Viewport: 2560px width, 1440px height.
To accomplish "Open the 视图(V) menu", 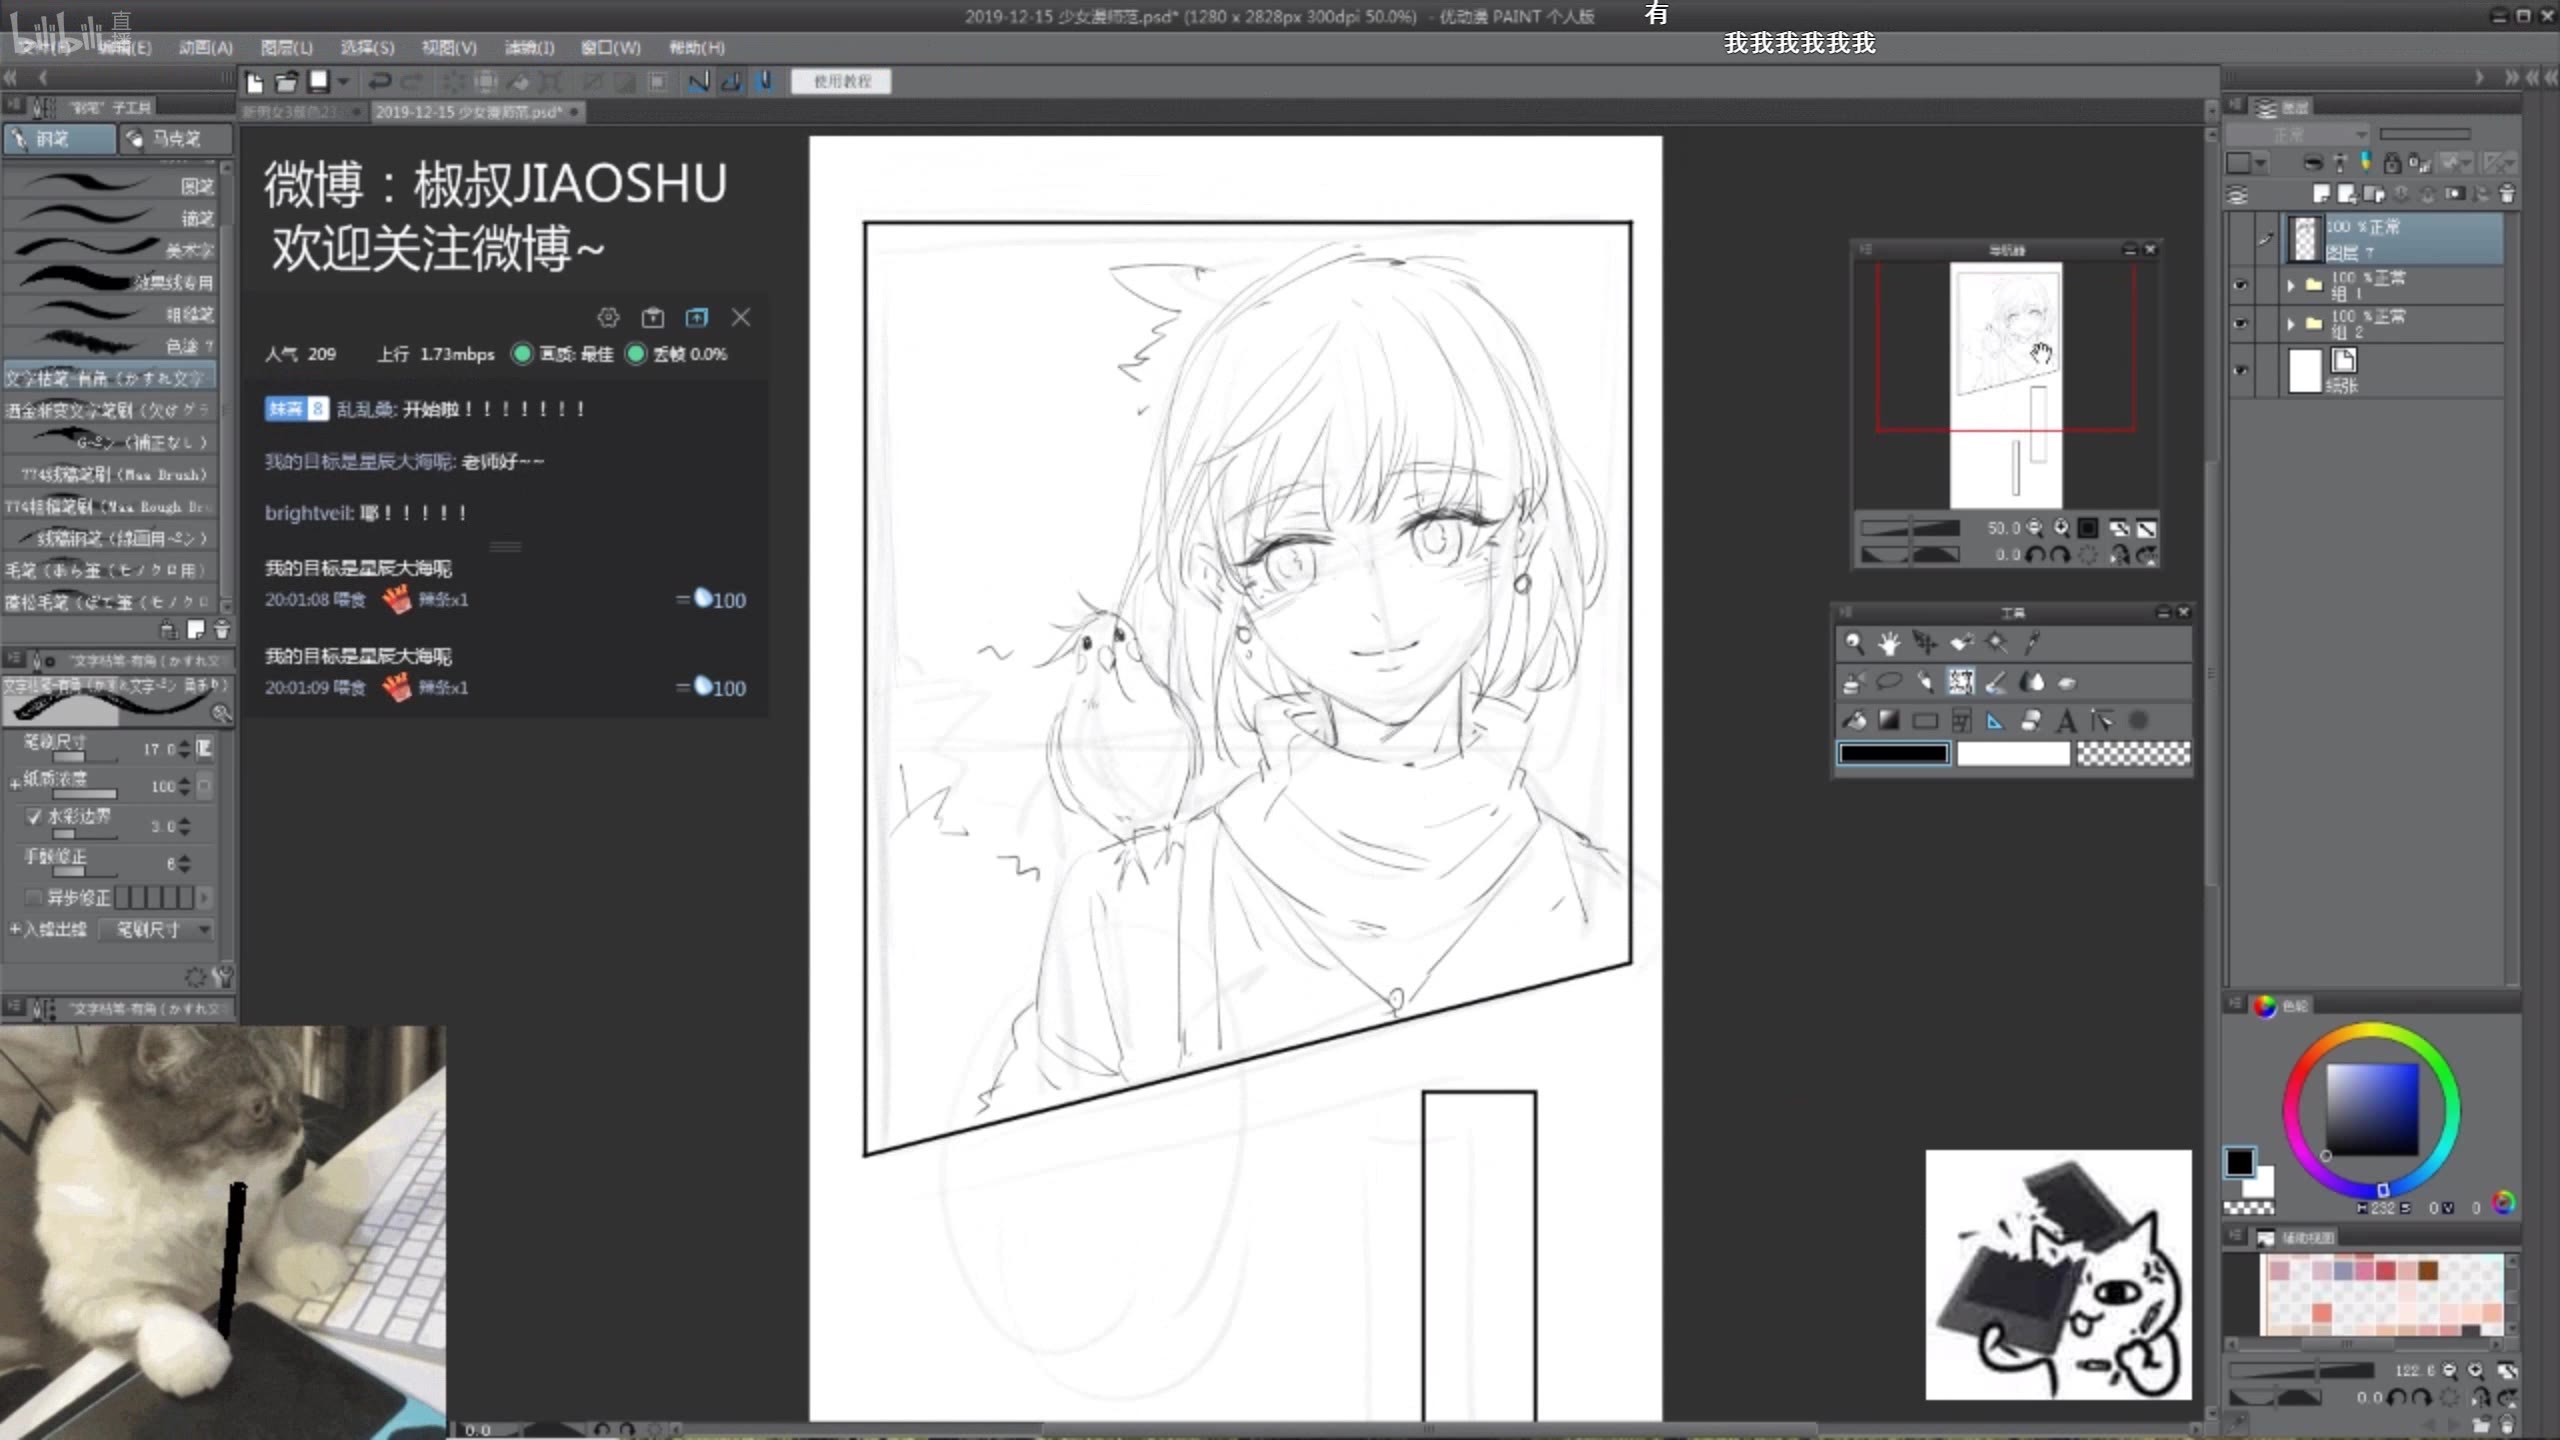I will coord(449,48).
